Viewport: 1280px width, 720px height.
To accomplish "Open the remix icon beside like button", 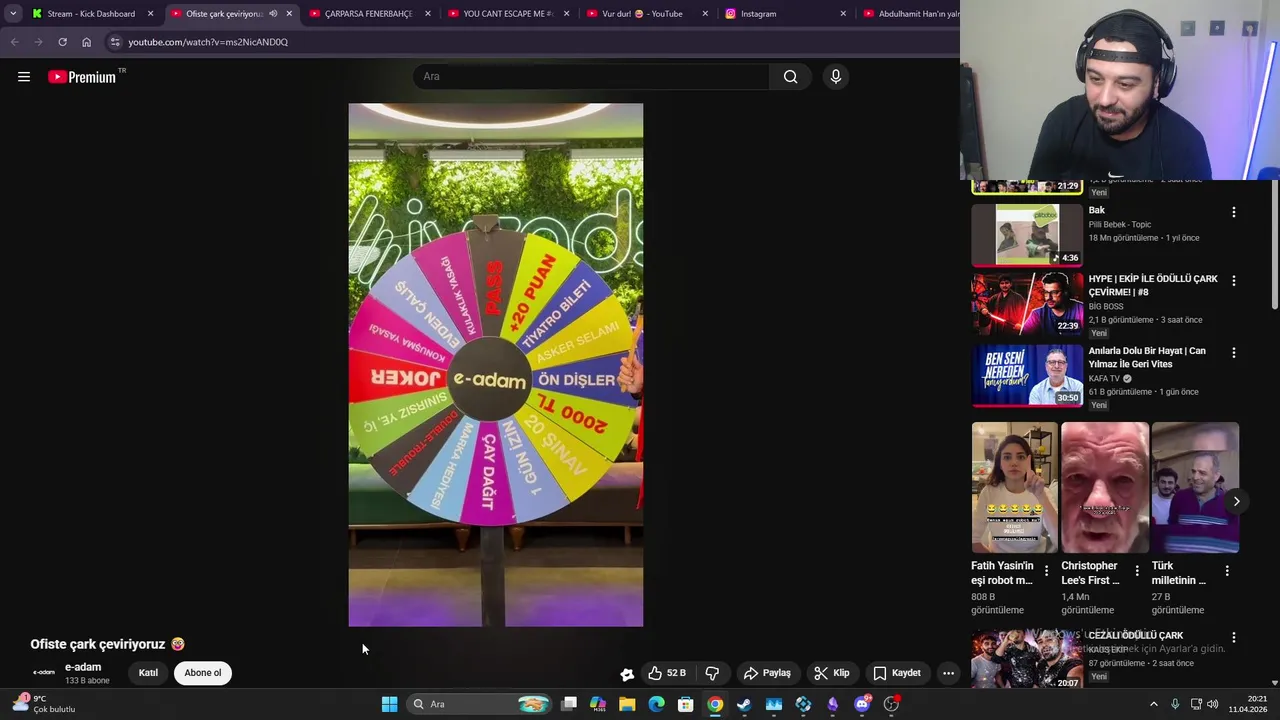I will pyautogui.click(x=627, y=674).
